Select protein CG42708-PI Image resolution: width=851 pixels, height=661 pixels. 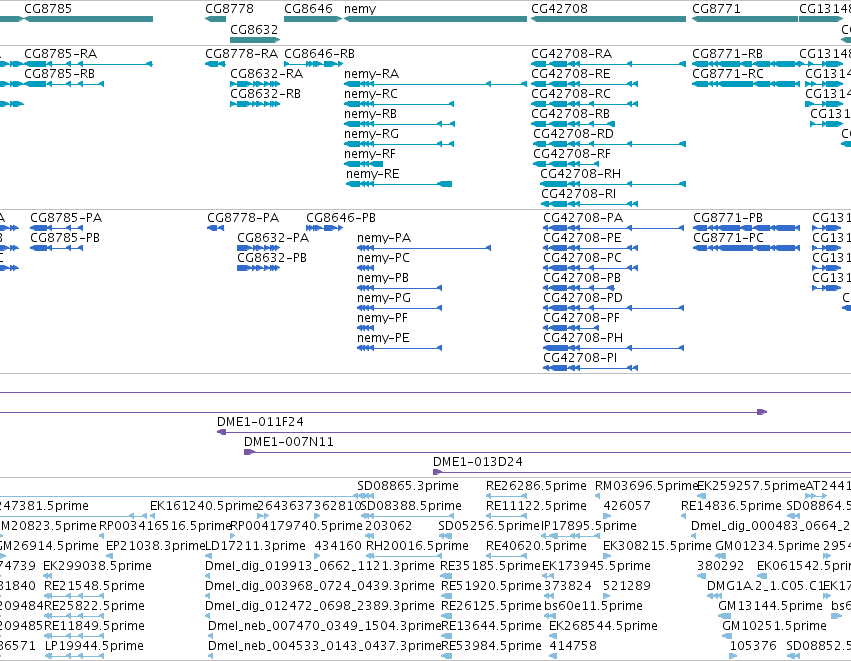pos(590,368)
